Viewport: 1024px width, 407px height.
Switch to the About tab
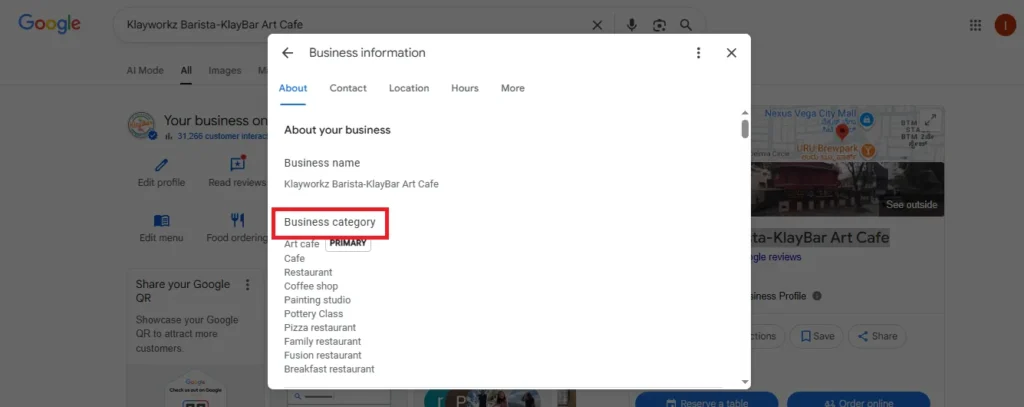[293, 88]
